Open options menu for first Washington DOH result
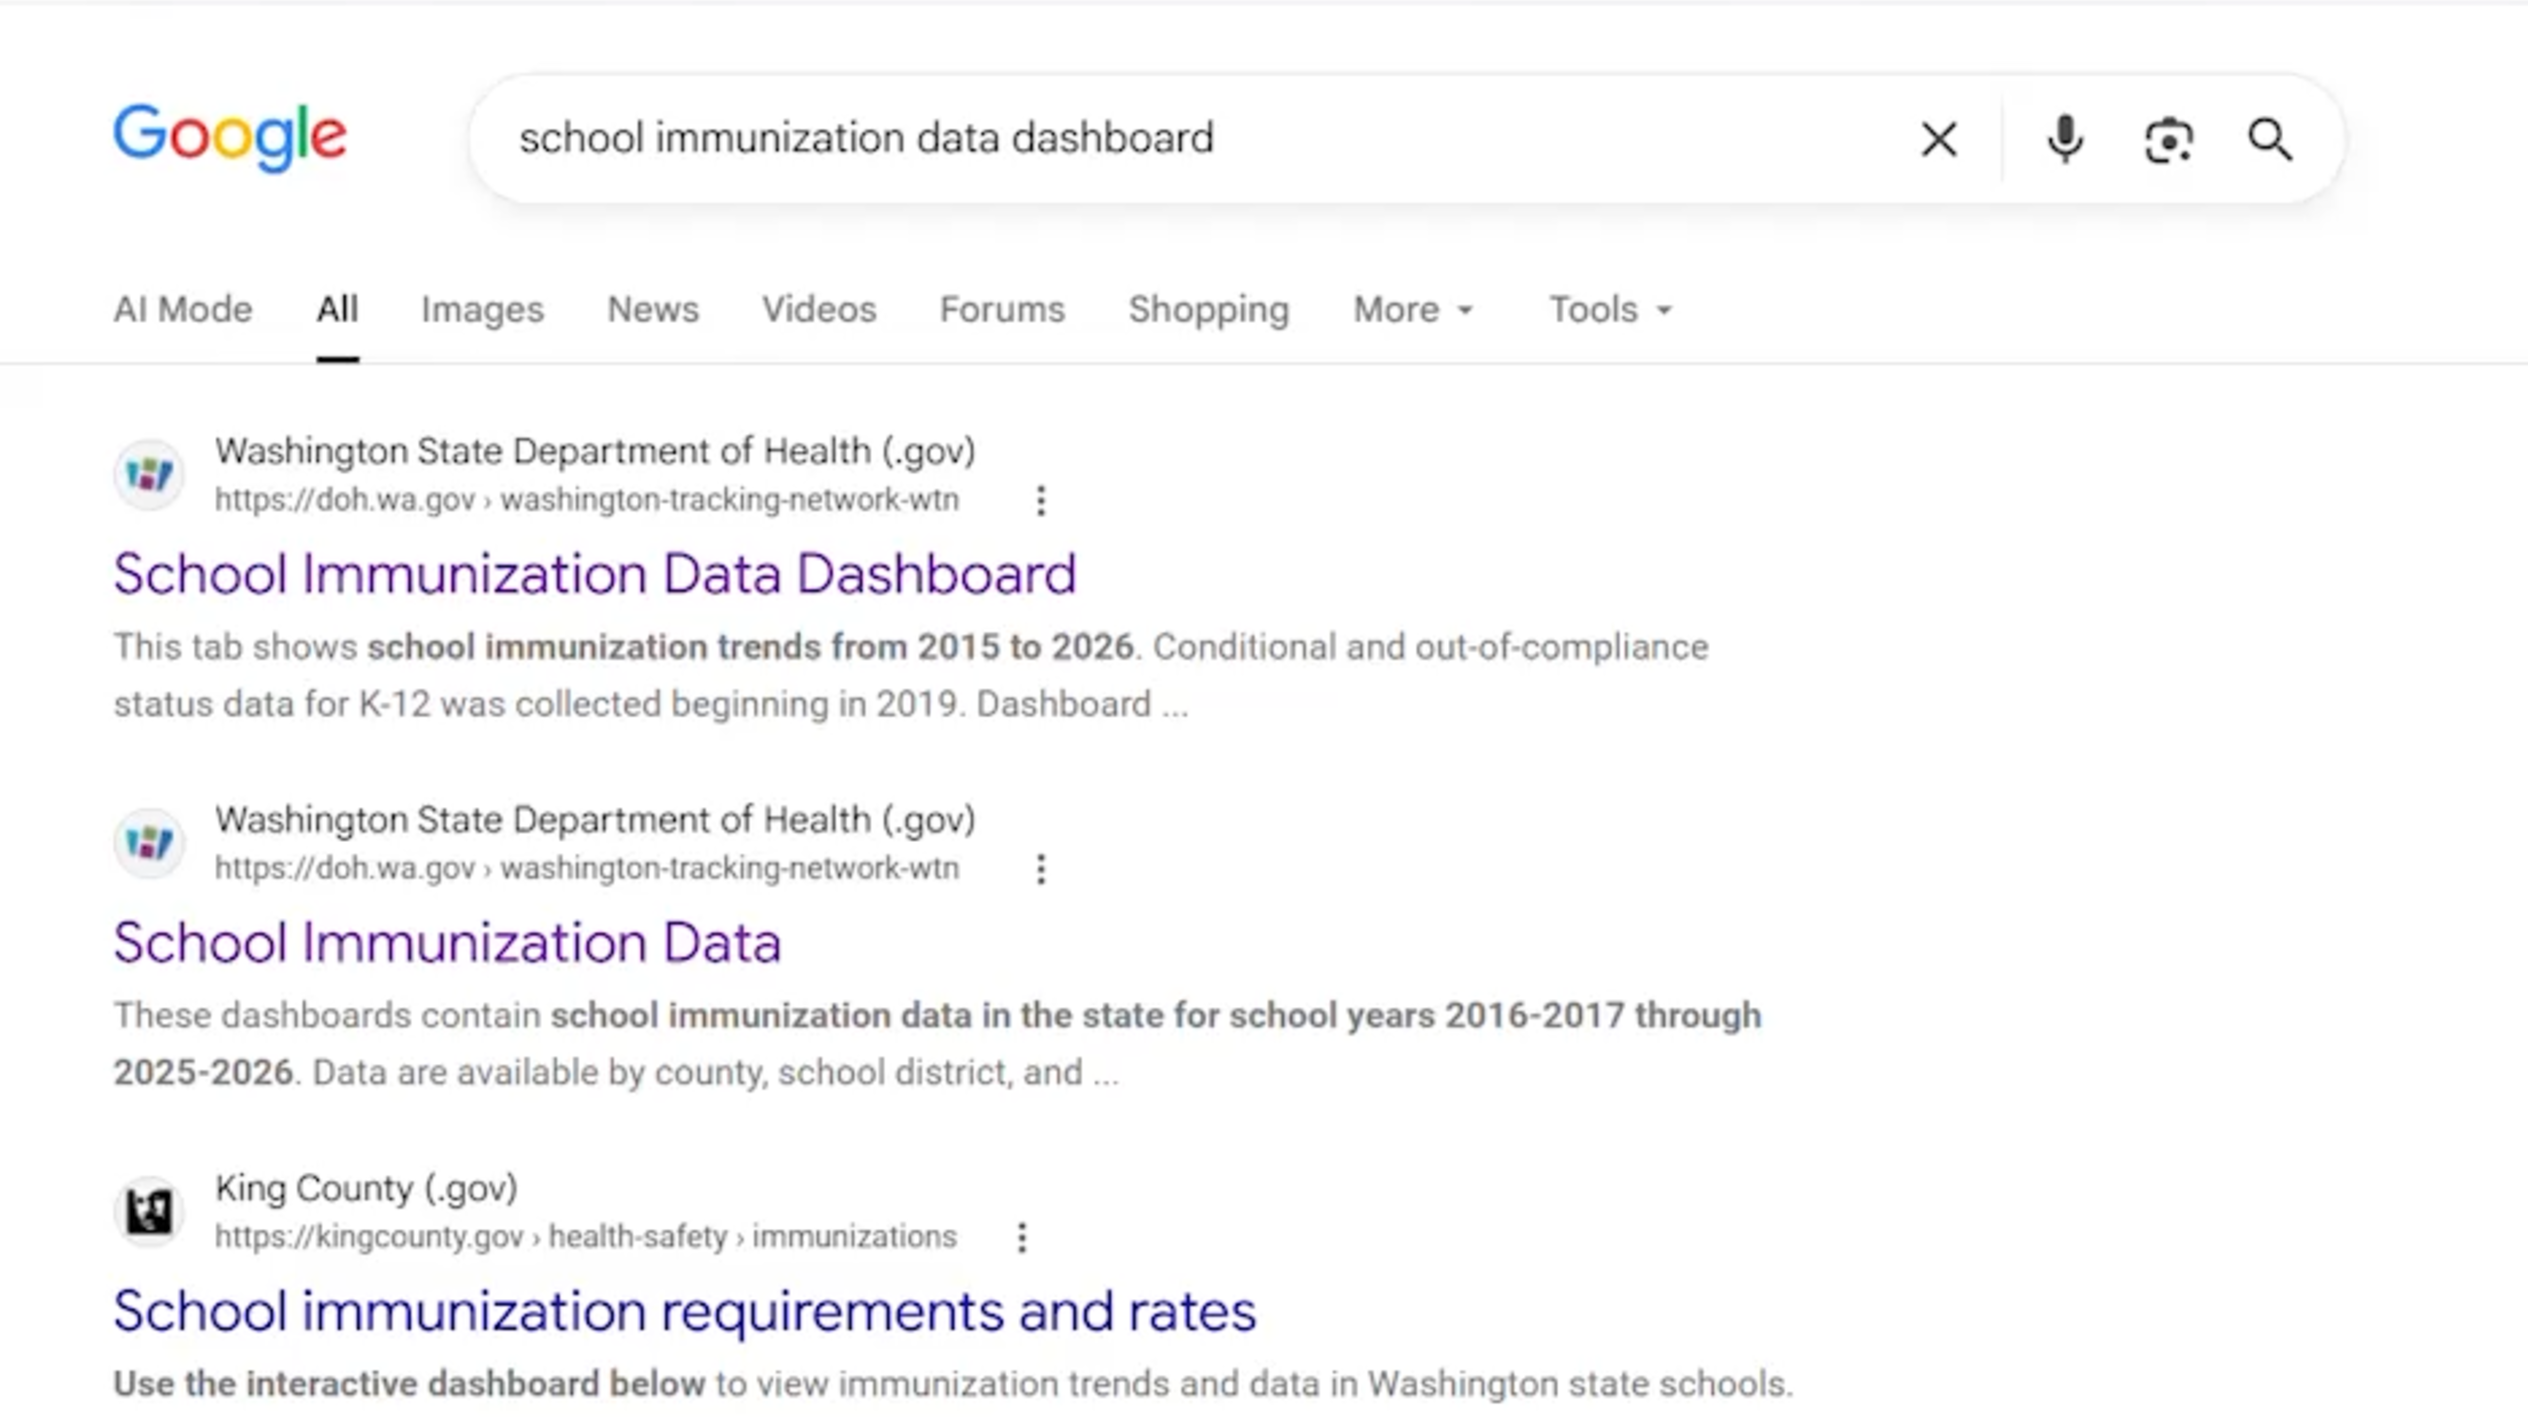 tap(1041, 500)
